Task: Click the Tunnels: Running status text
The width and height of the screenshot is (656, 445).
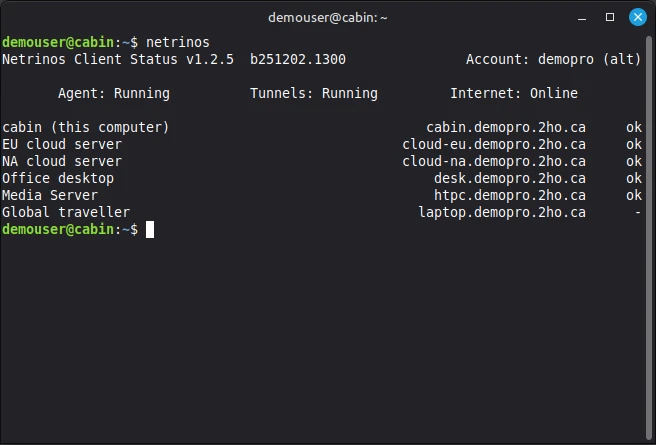Action: pos(314,93)
